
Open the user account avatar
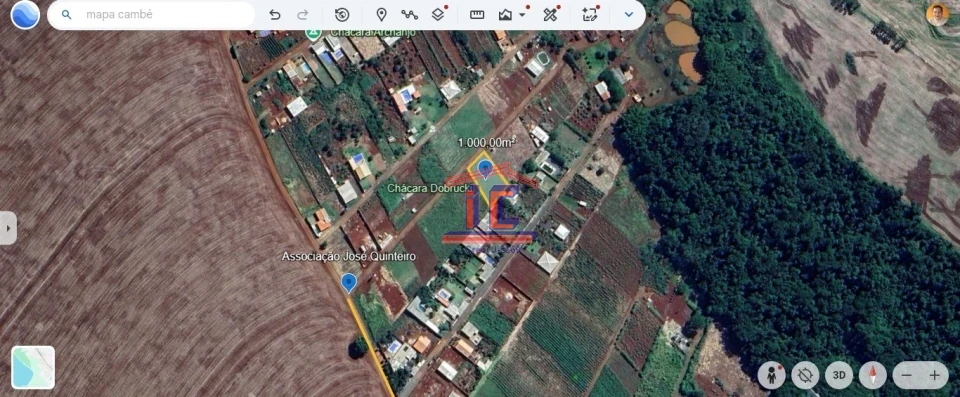937,14
